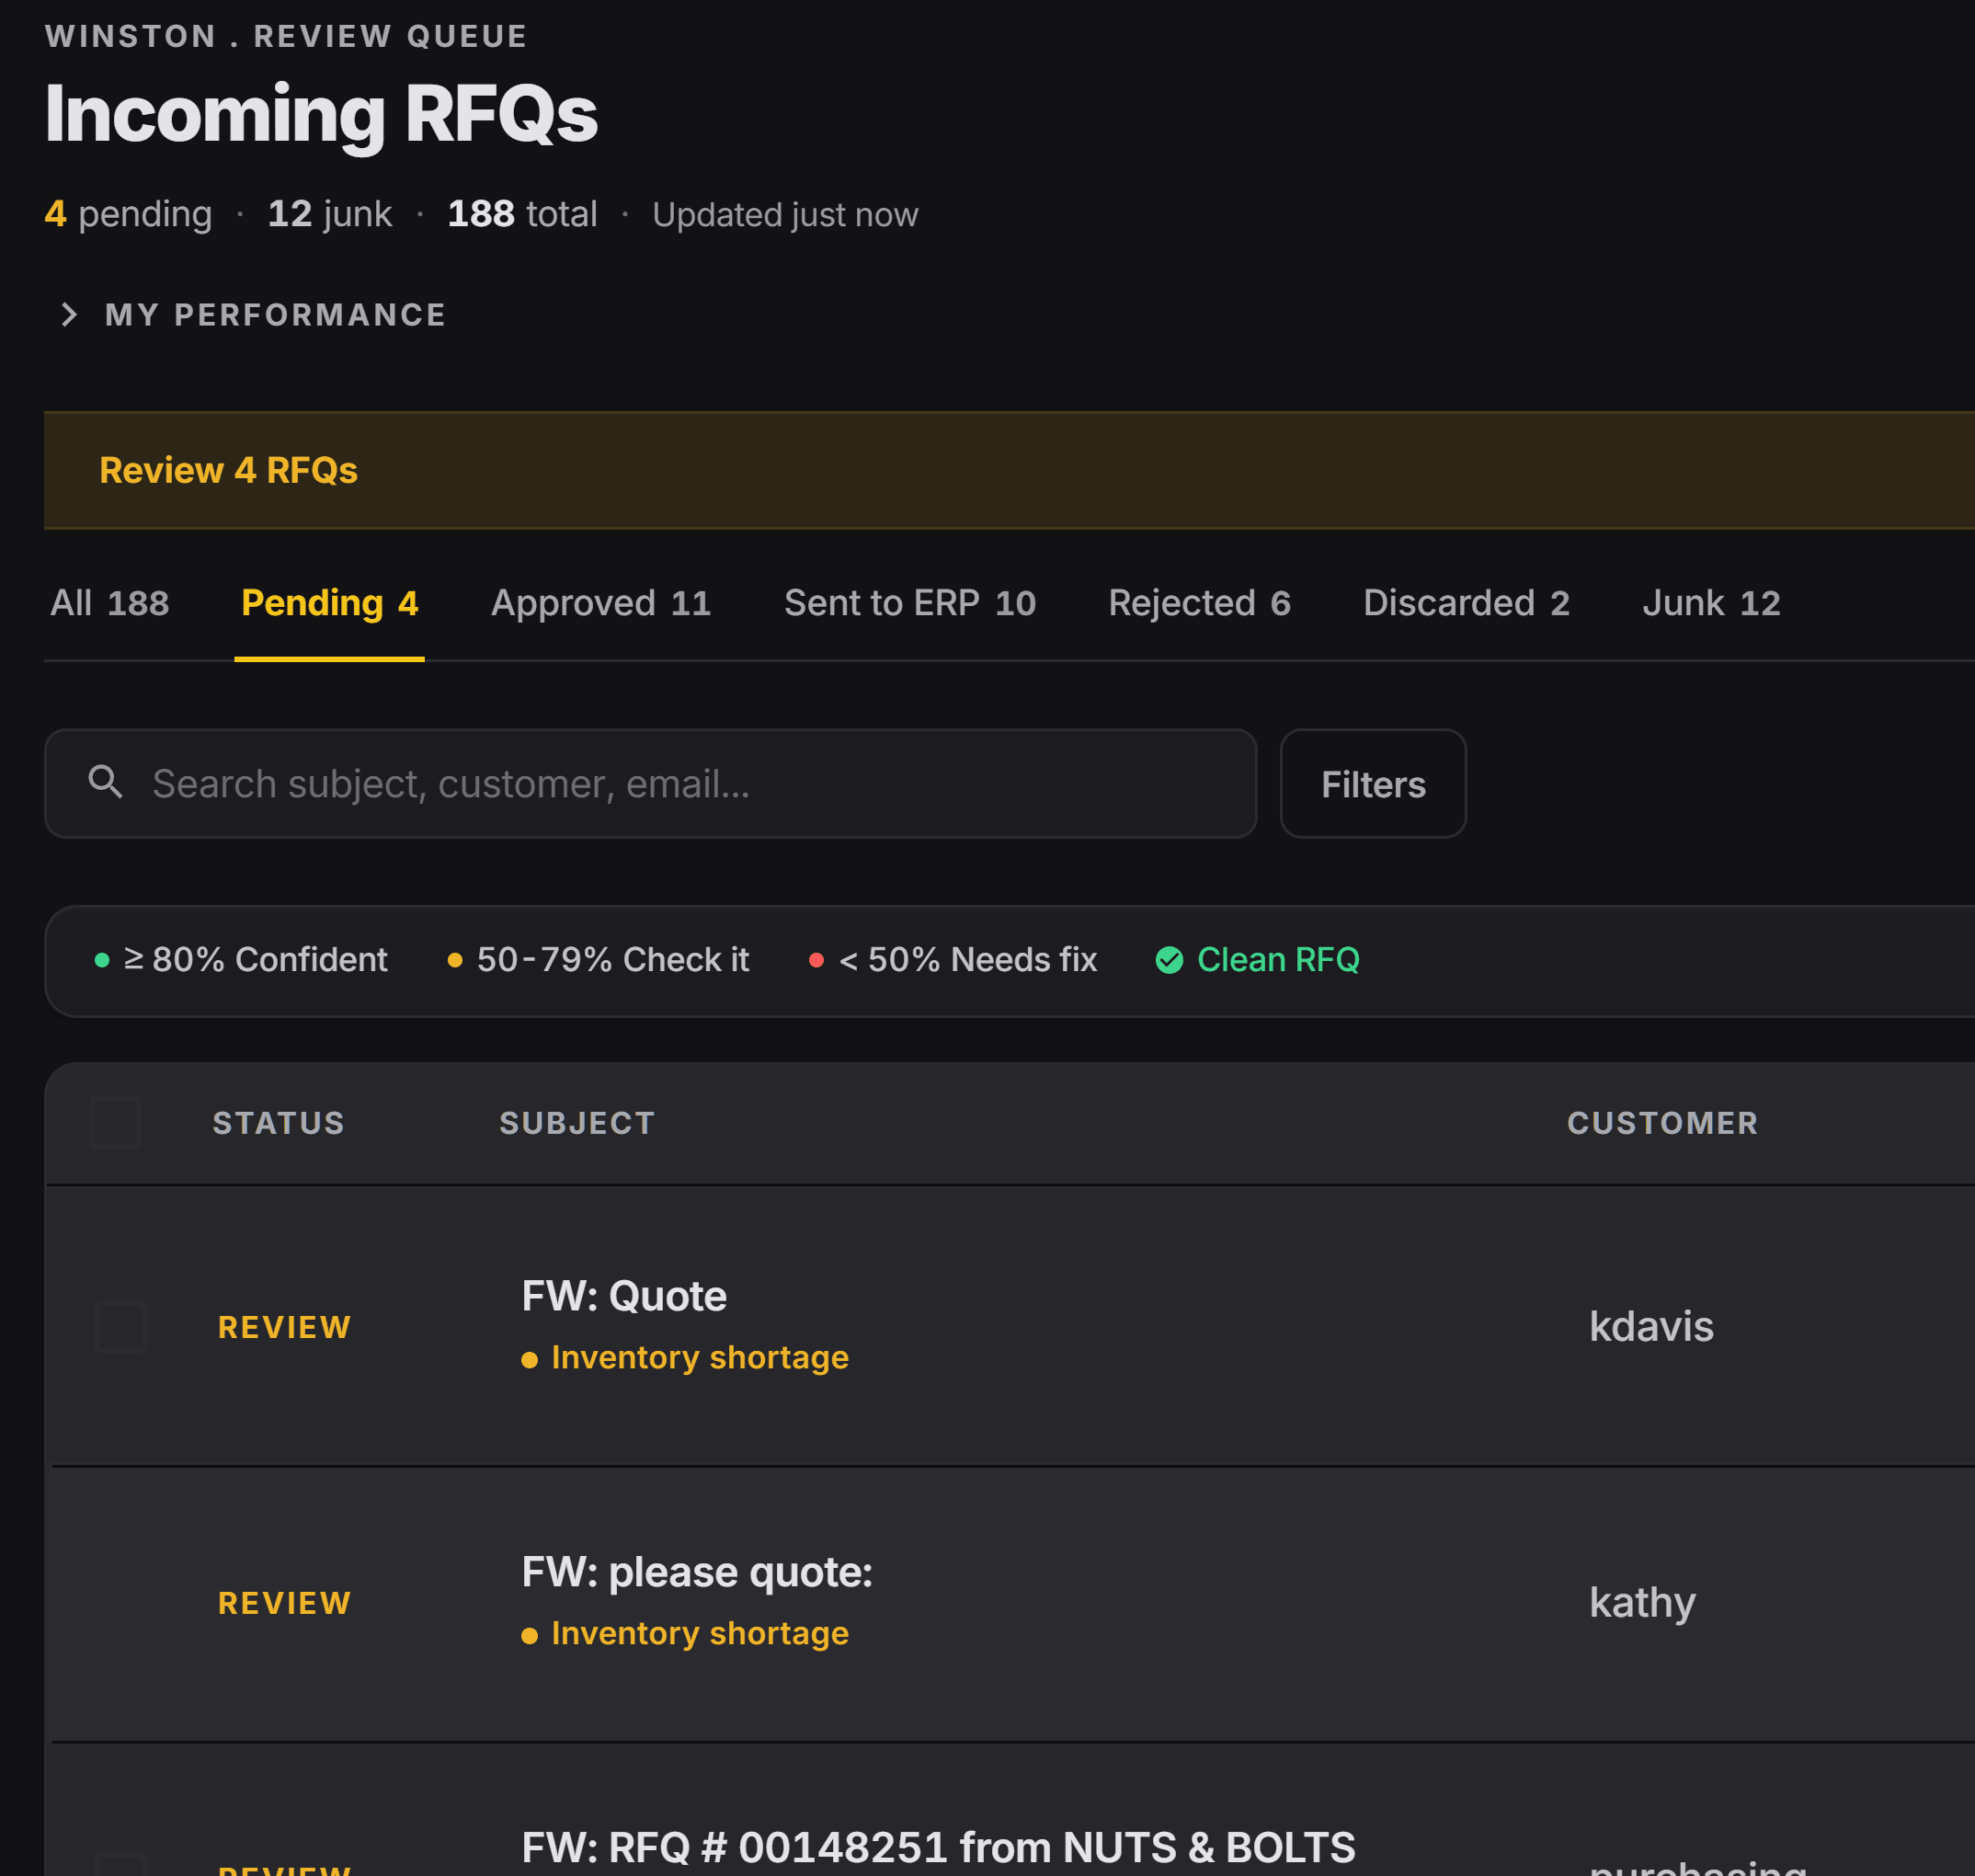Open the Junk 12 tab
The width and height of the screenshot is (1975, 1876).
click(1711, 603)
